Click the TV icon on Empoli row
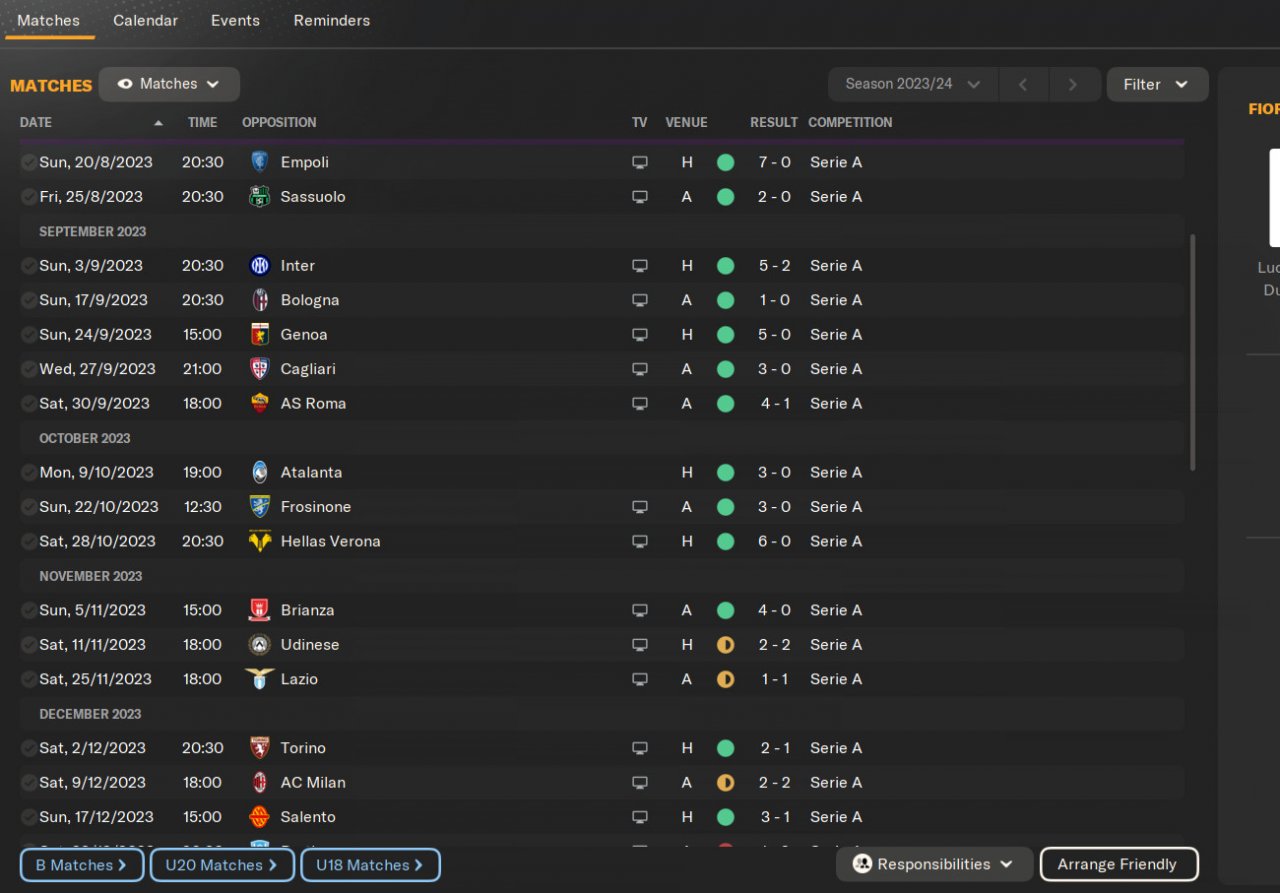 click(639, 163)
